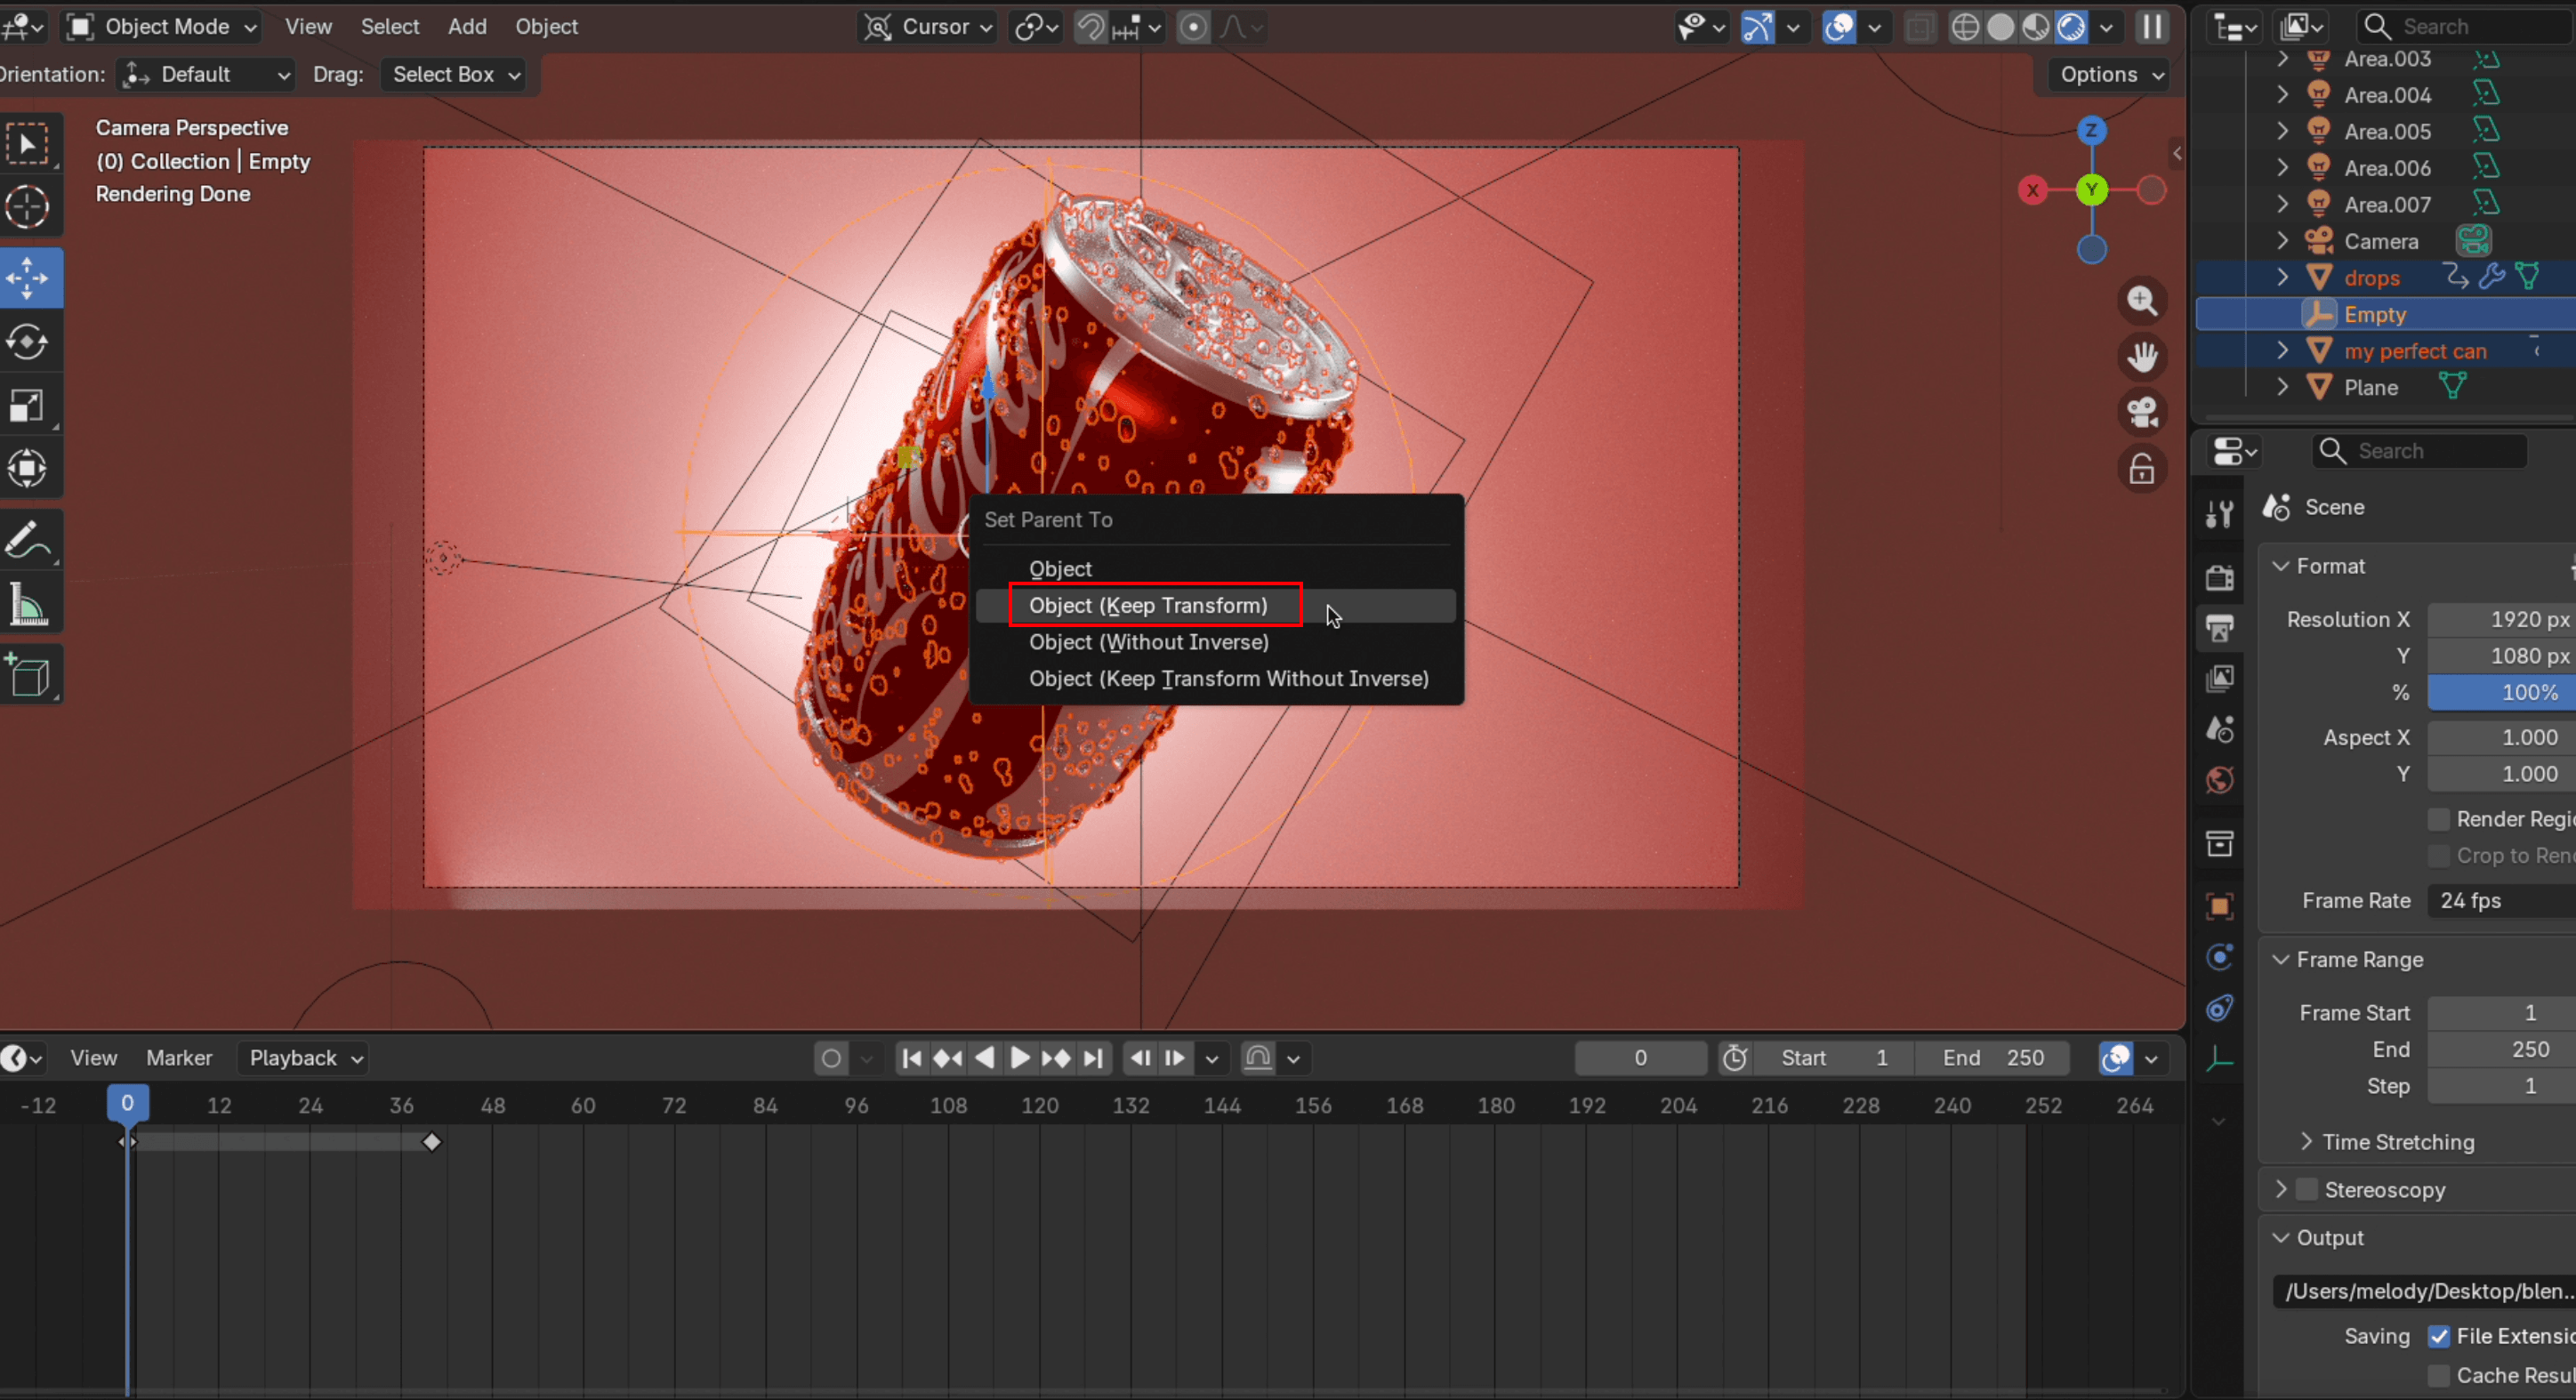This screenshot has height=1400, width=2576.
Task: Click the keyframe diamond near frame 40
Action: [x=432, y=1142]
